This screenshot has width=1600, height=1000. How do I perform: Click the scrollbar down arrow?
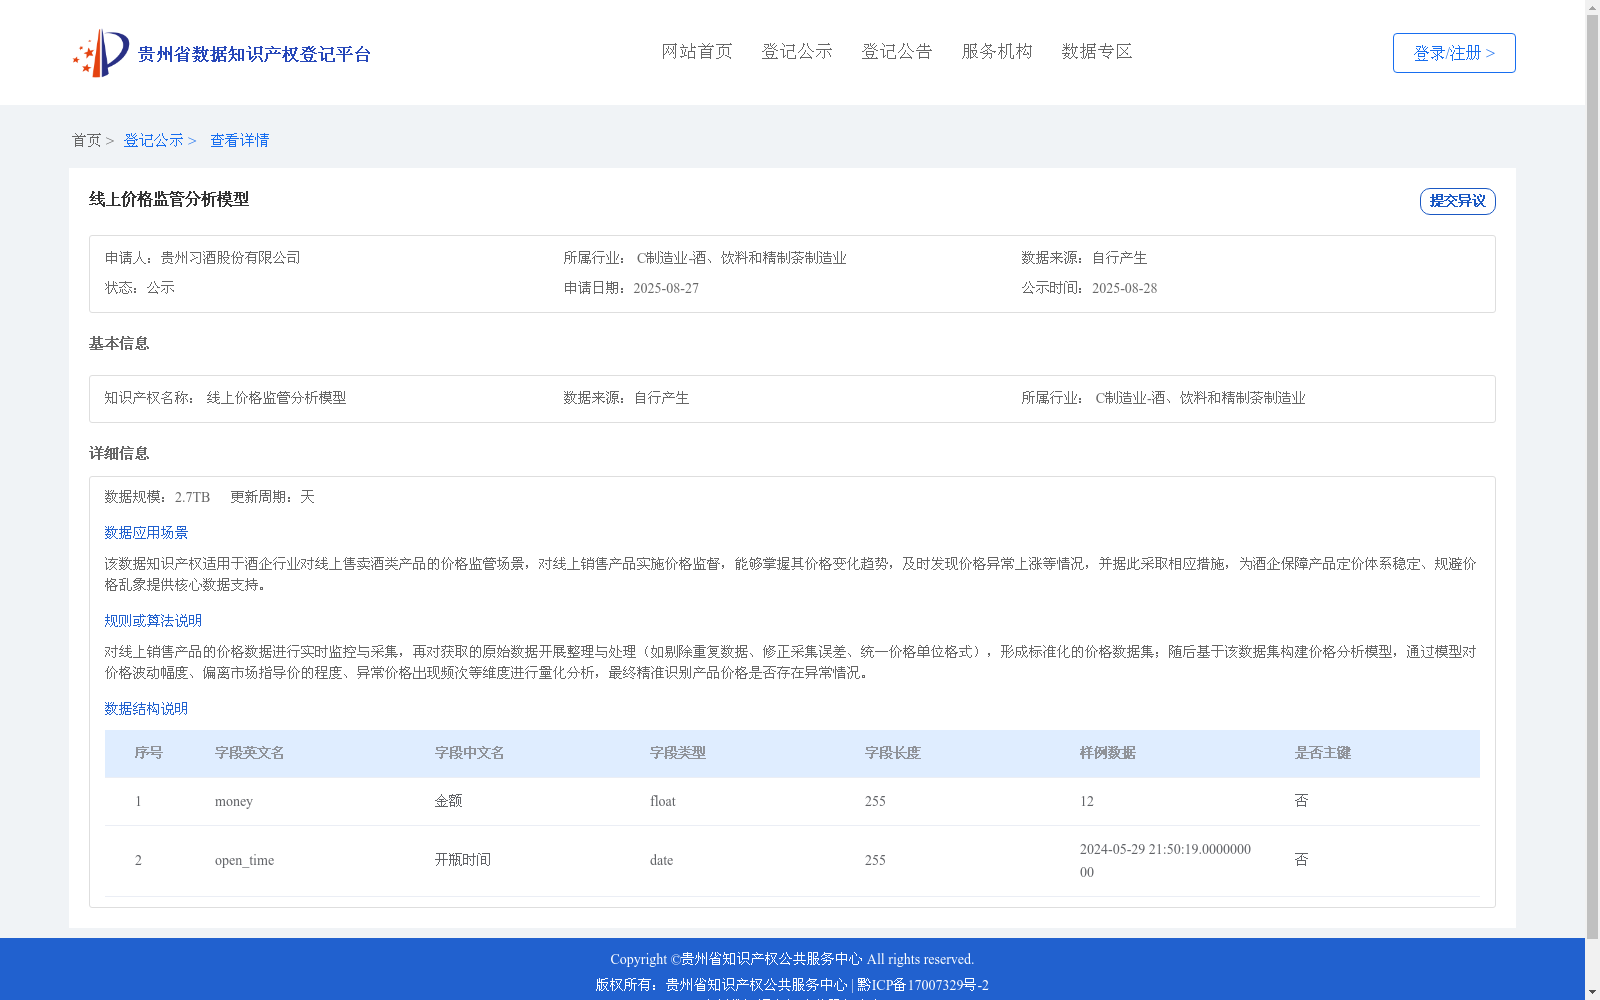(1593, 992)
